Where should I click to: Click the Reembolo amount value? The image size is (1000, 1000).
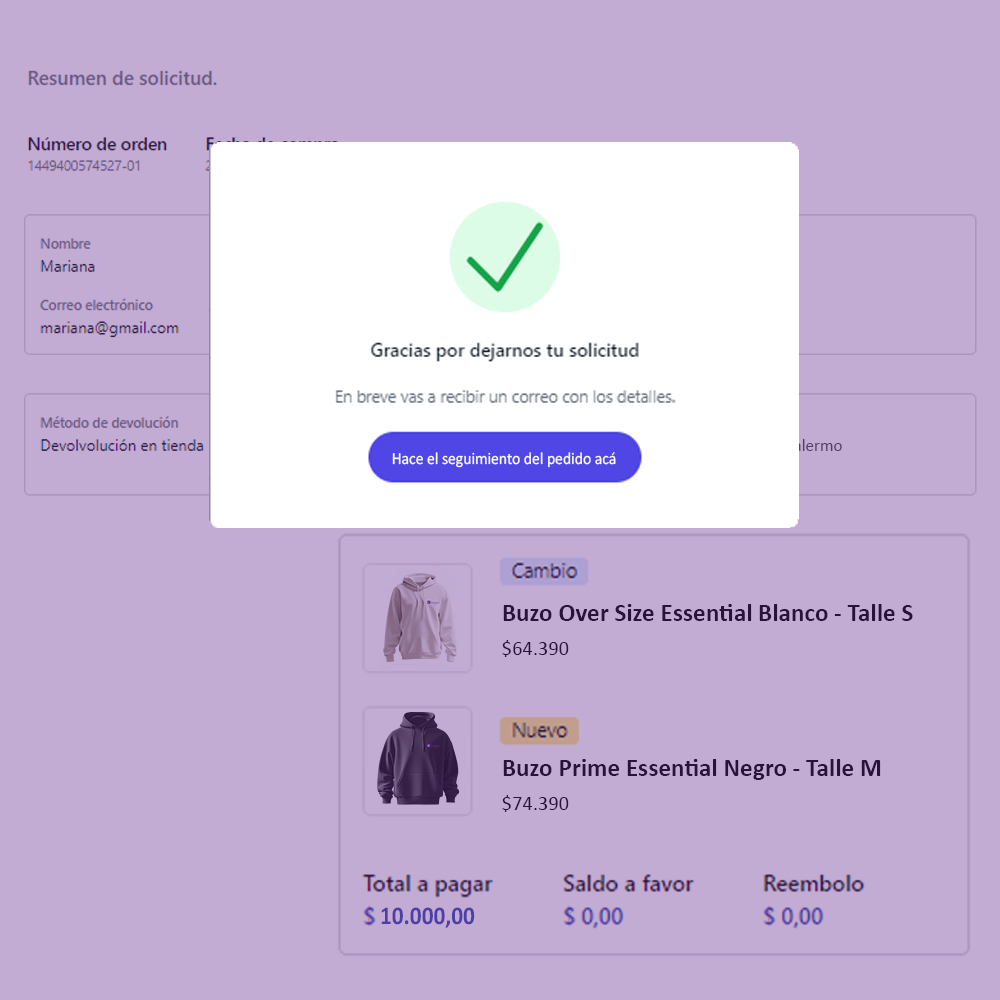pos(793,916)
